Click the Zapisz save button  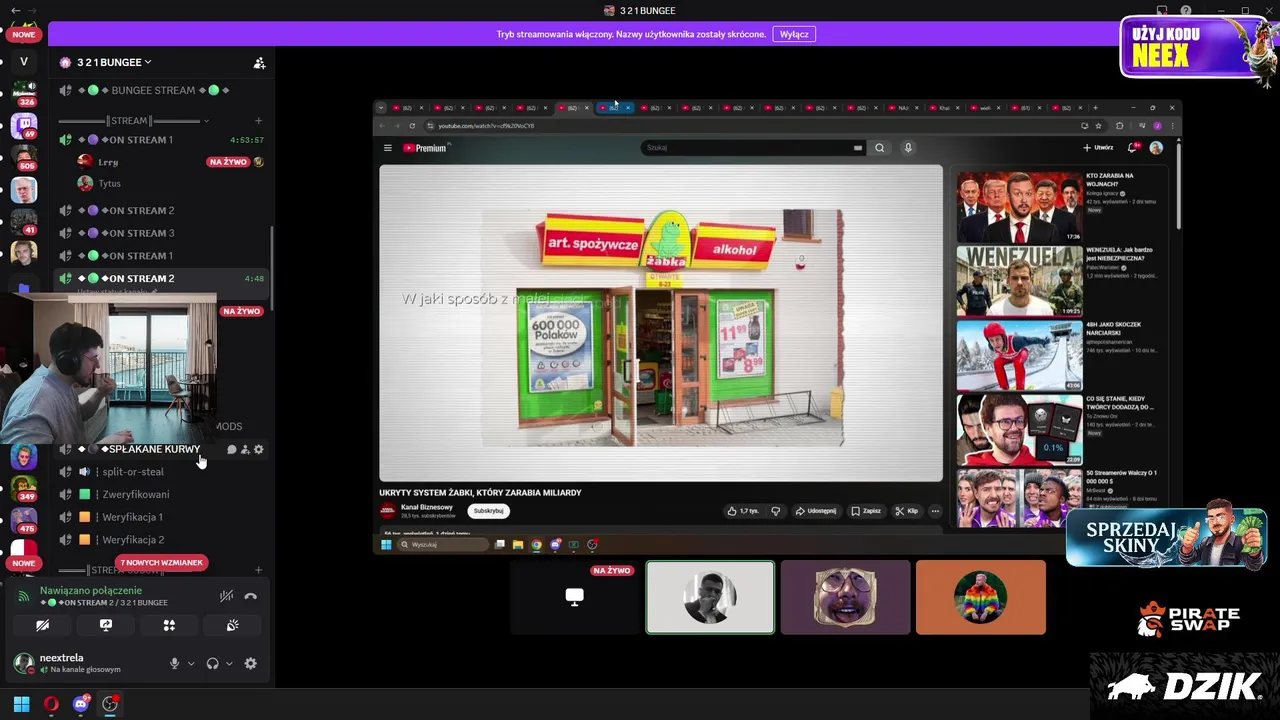[866, 511]
